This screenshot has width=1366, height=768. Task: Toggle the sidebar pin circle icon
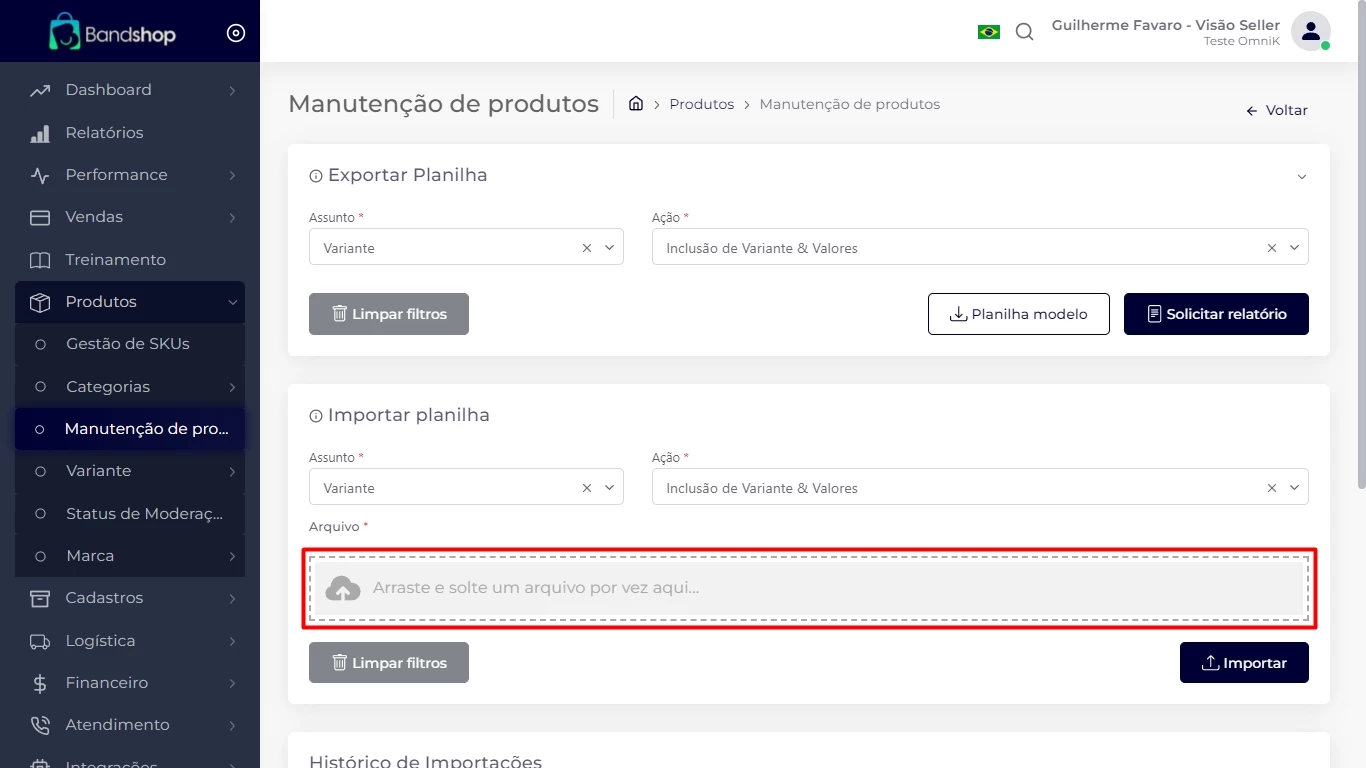(x=236, y=33)
